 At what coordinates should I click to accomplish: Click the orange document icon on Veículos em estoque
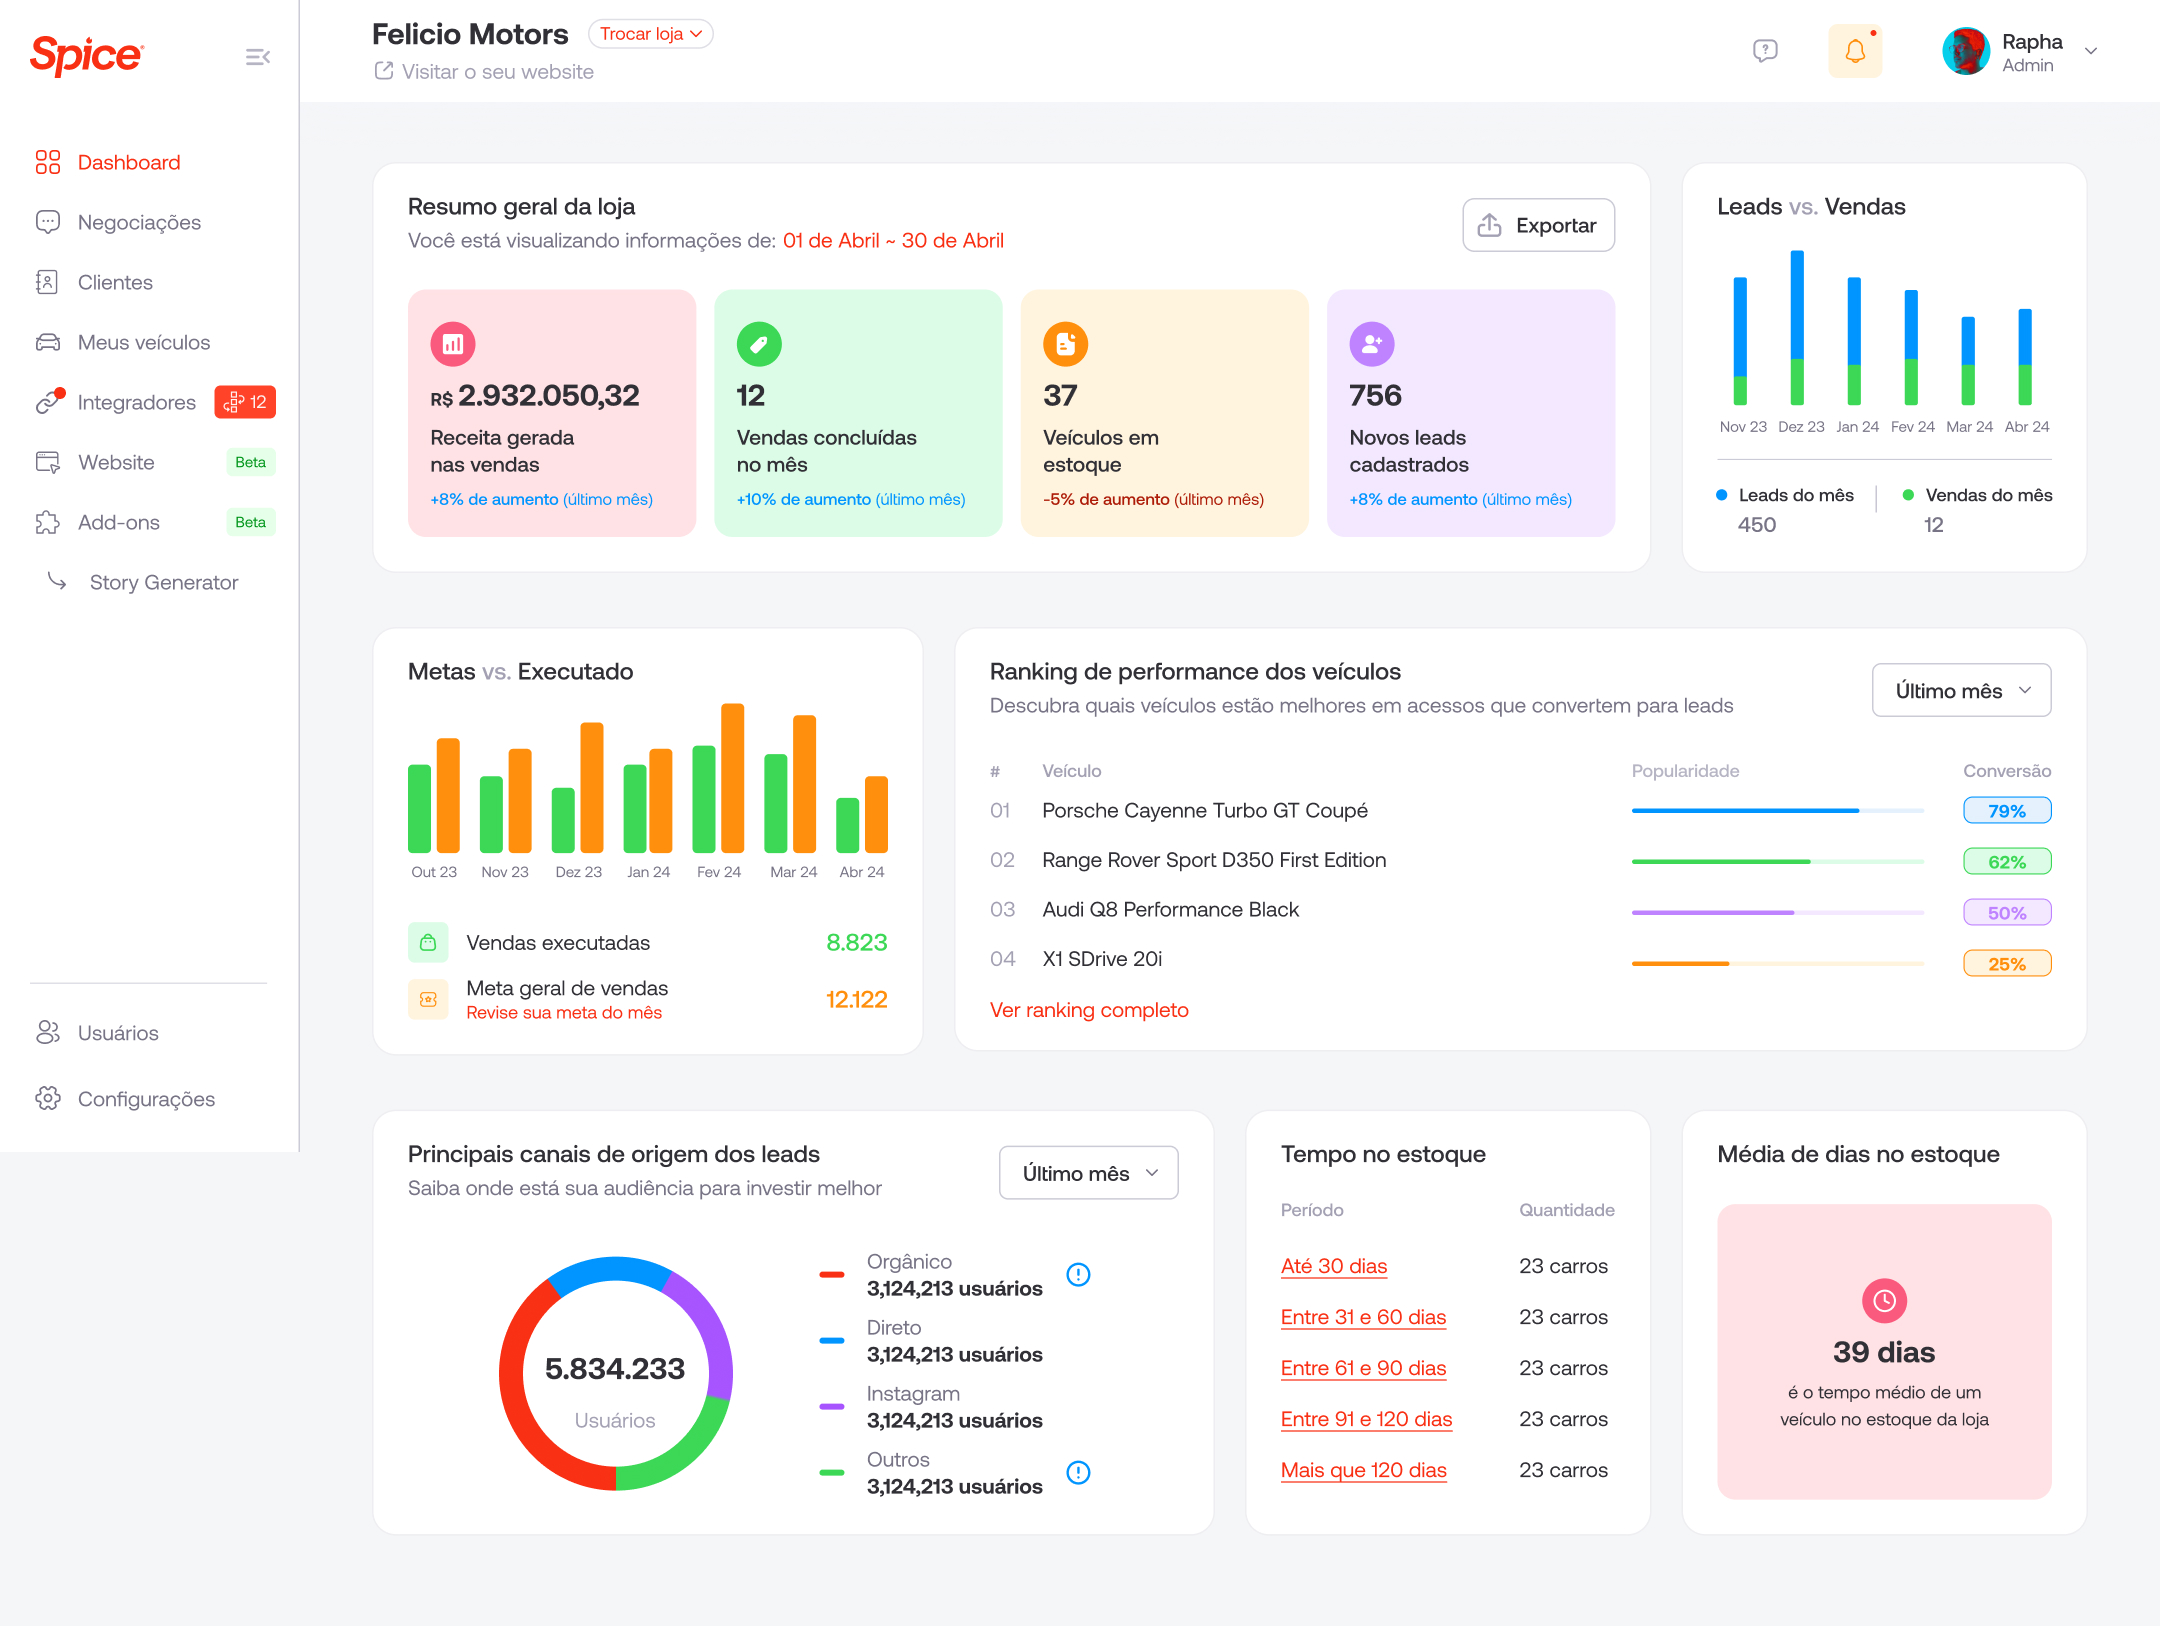click(1065, 344)
